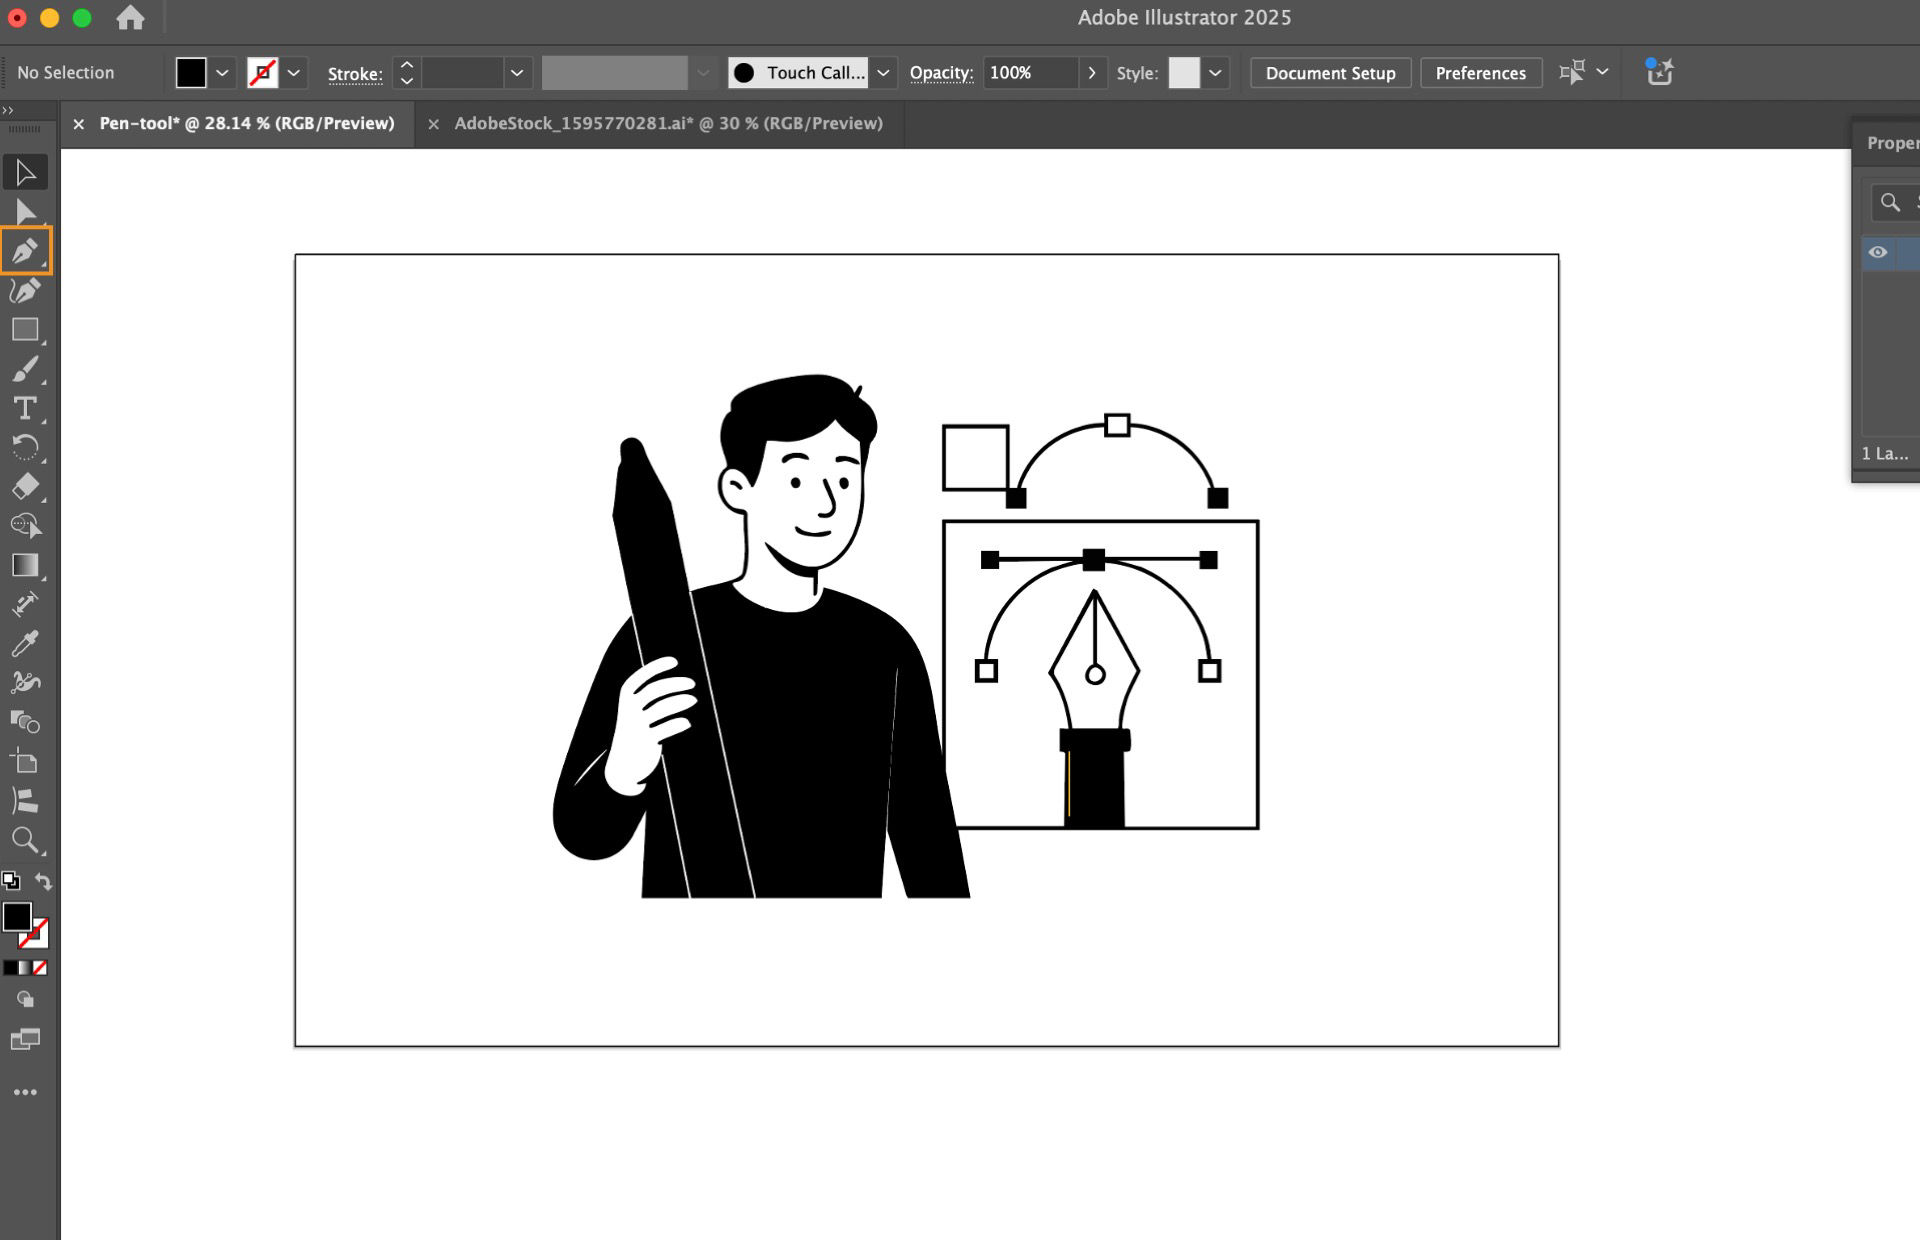Open the Zoom tool
Screen dimensions: 1920x1240
[x=24, y=841]
